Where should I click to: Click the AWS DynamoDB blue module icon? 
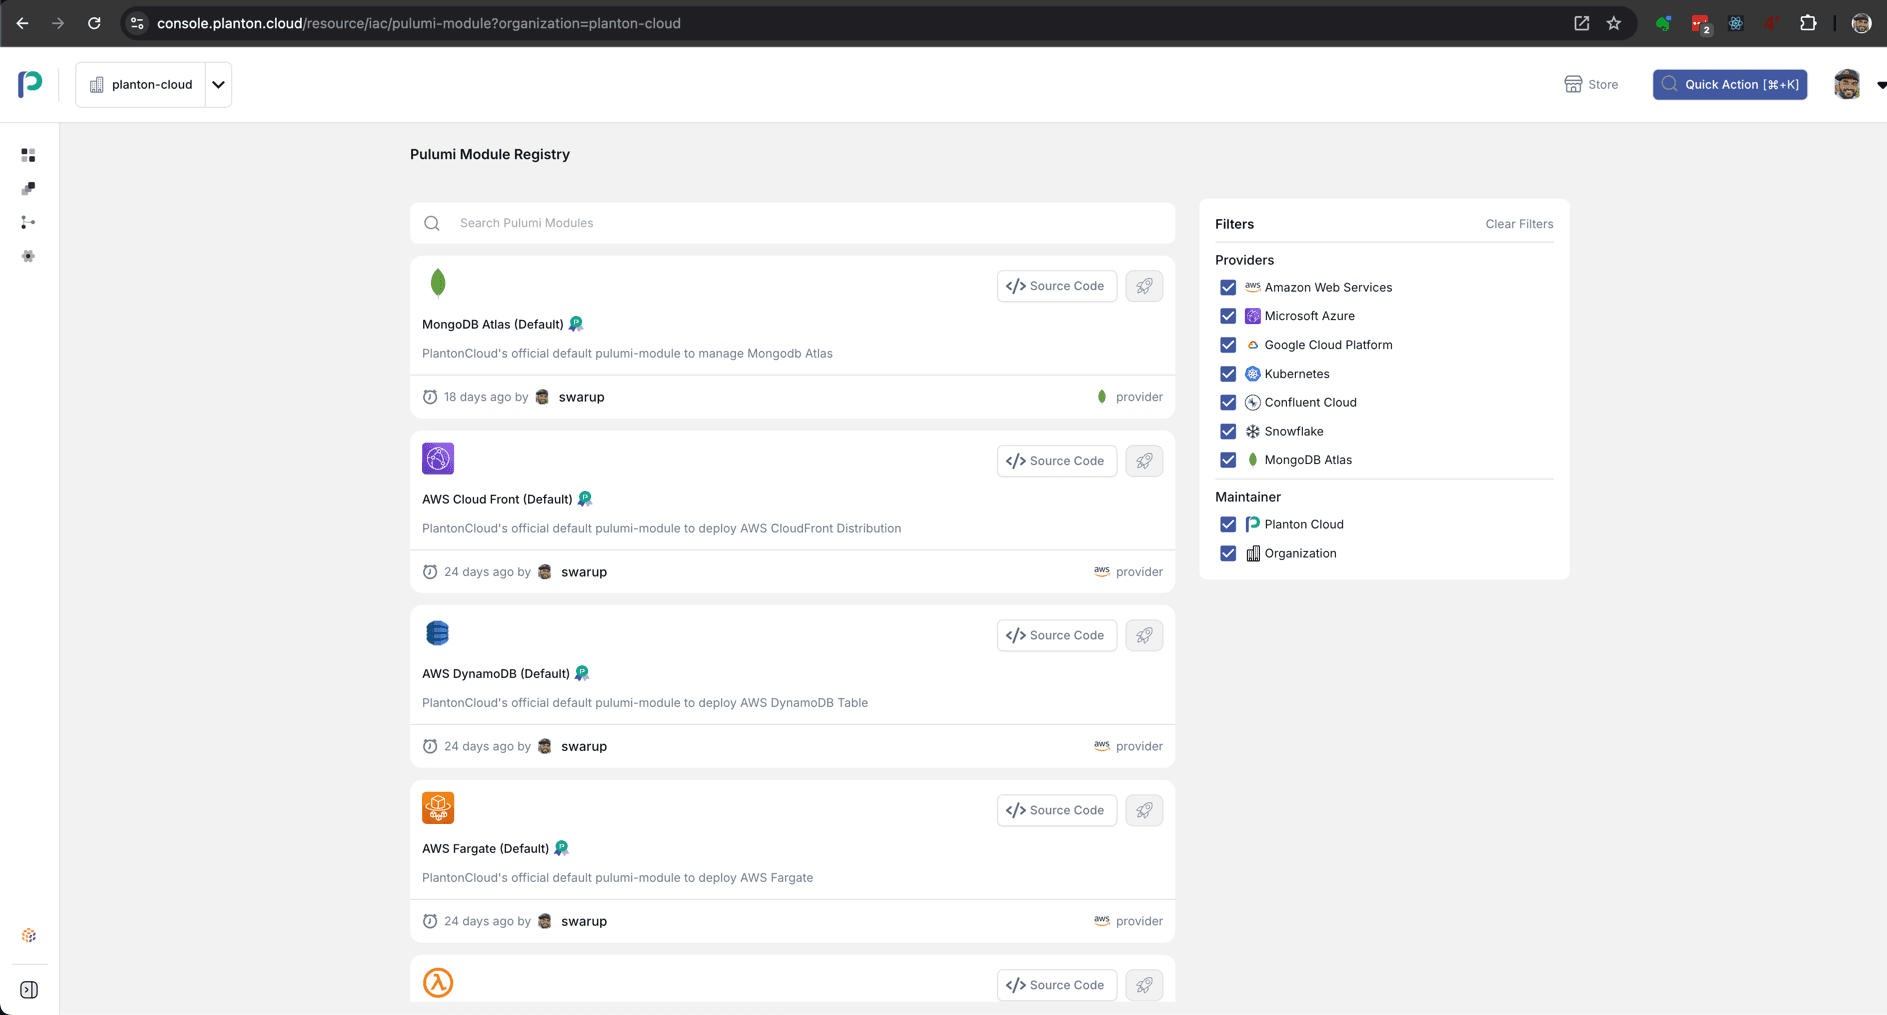pos(438,633)
